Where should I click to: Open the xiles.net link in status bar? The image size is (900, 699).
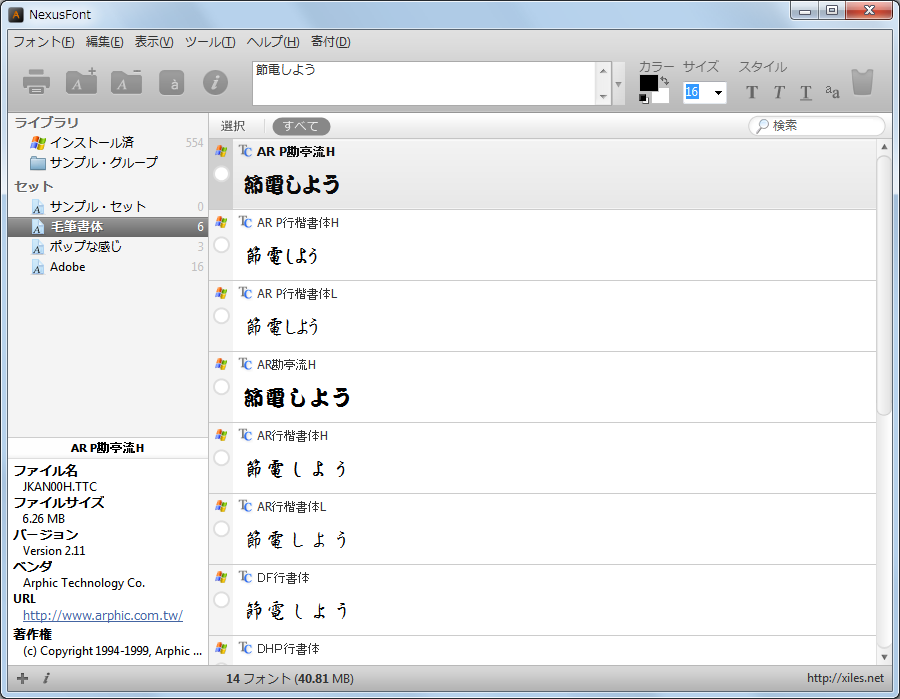tap(845, 678)
